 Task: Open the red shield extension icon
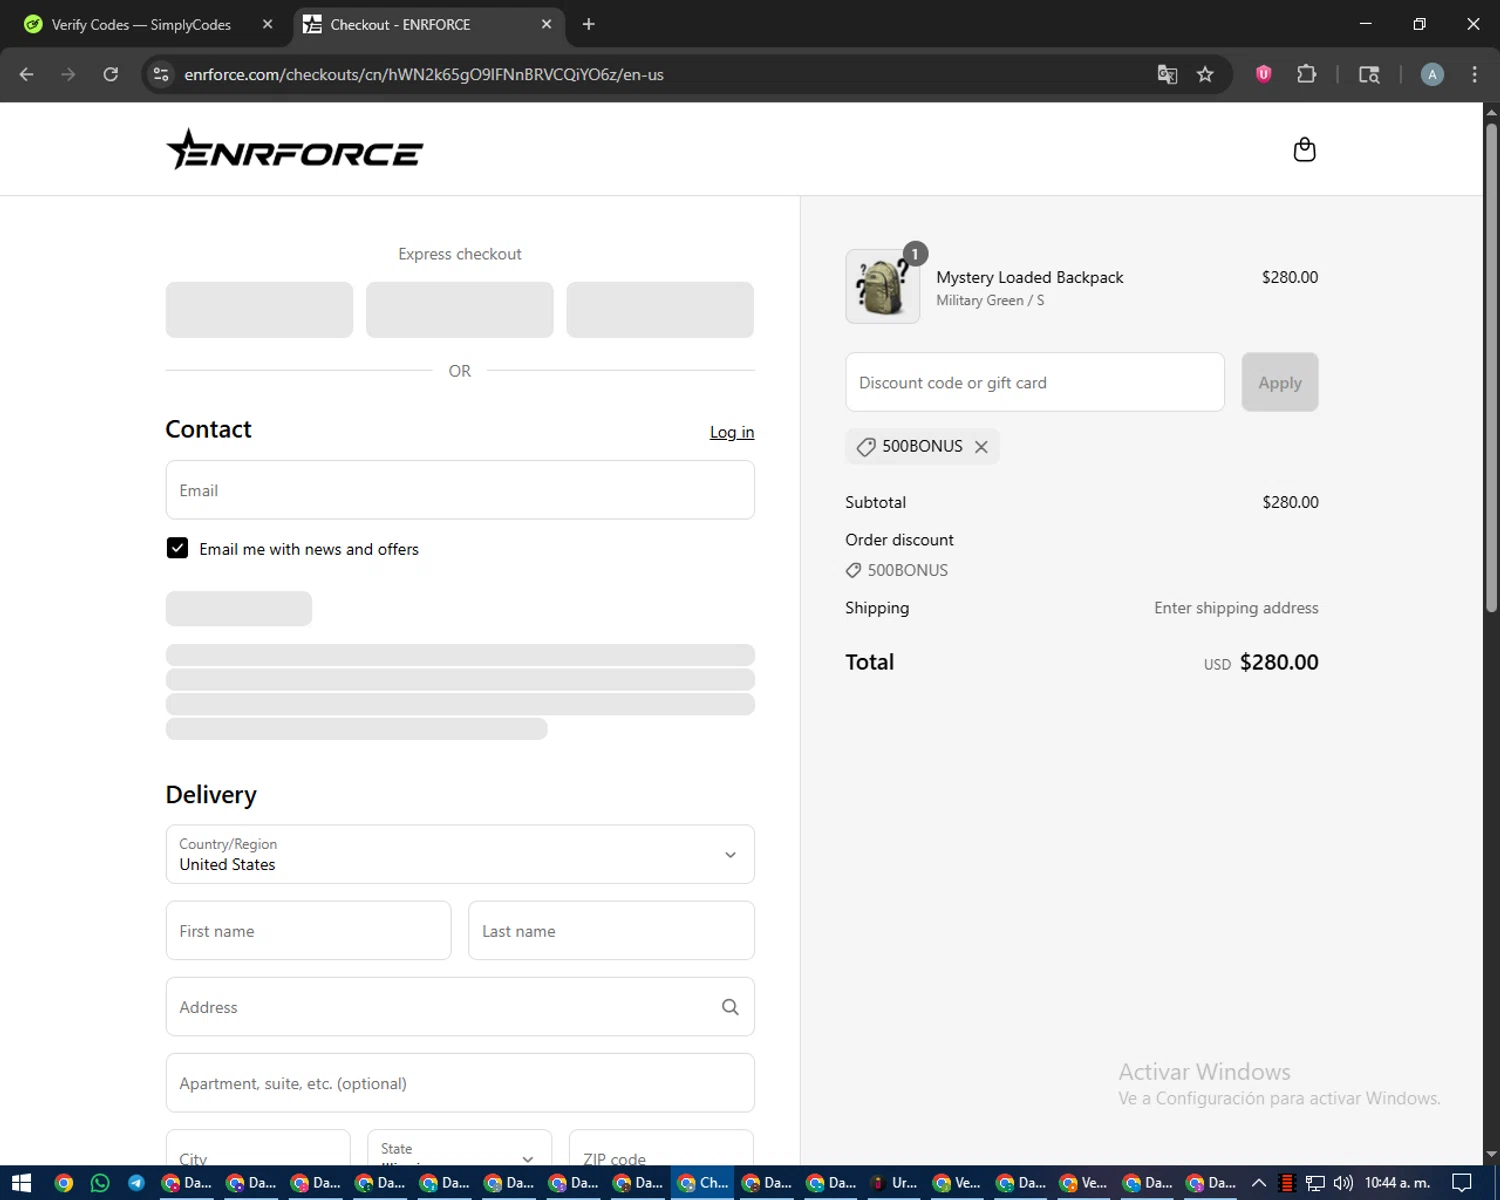pyautogui.click(x=1263, y=74)
